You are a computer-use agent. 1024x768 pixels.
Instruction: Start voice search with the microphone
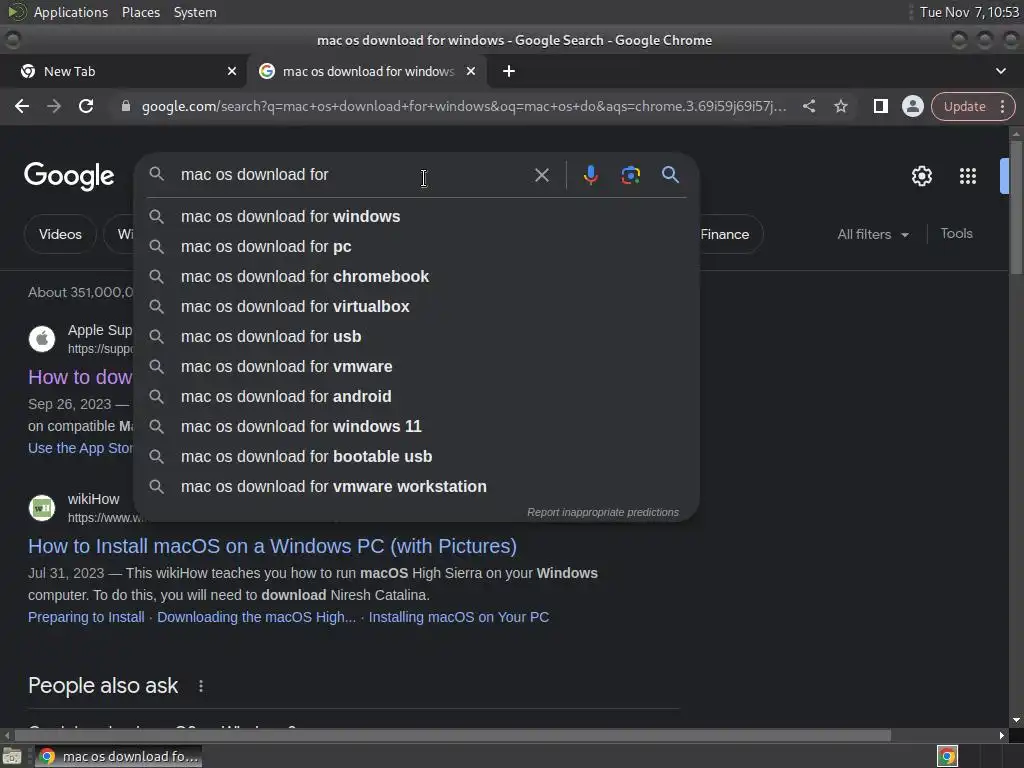[590, 175]
